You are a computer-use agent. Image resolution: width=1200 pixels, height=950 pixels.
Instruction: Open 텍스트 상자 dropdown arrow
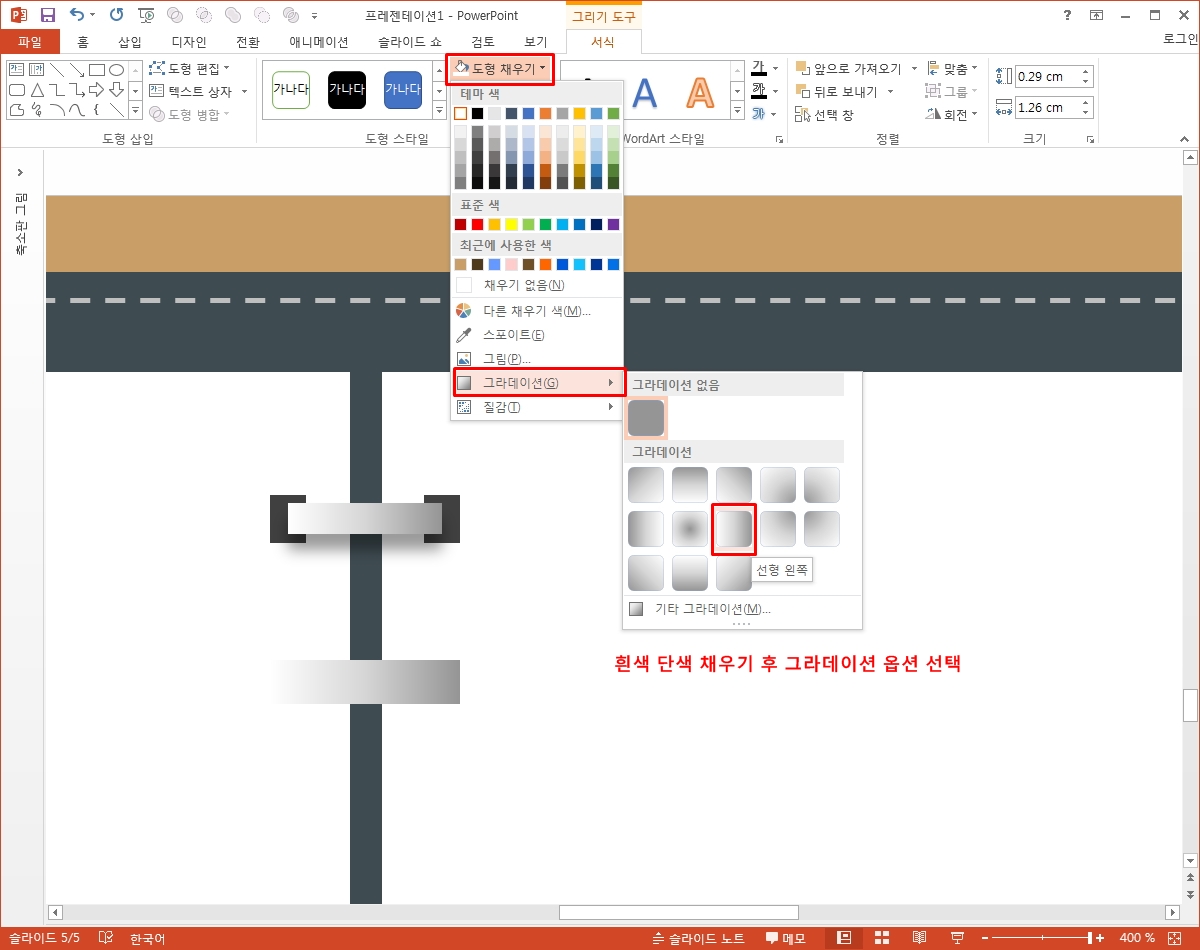[x=244, y=91]
